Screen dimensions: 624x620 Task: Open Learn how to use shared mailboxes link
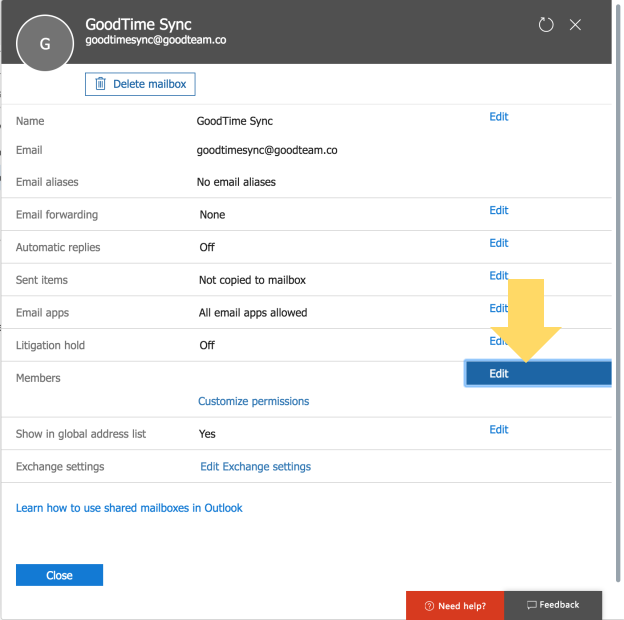(x=129, y=508)
